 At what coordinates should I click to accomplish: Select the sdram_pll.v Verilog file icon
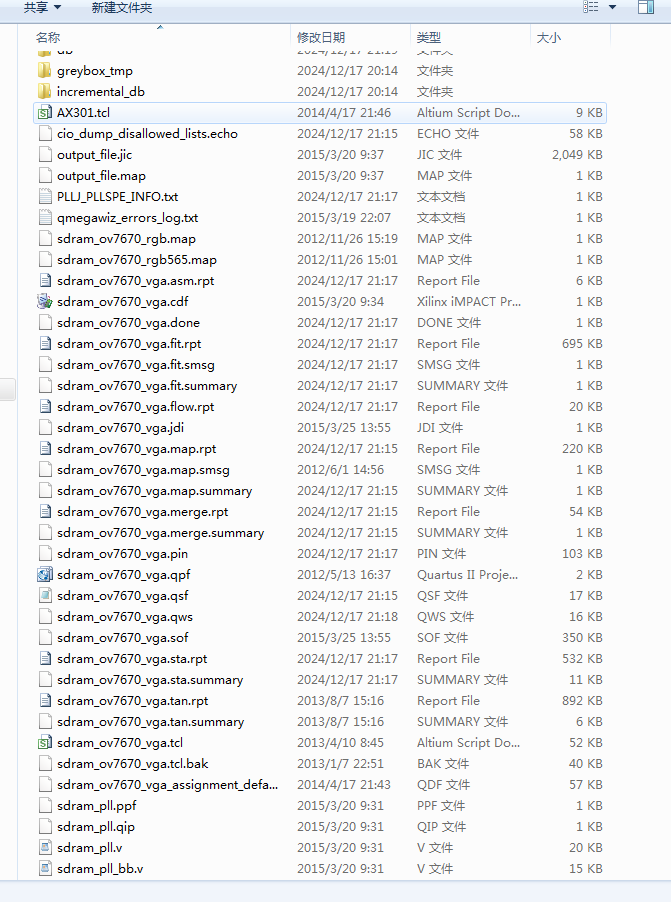tap(44, 848)
